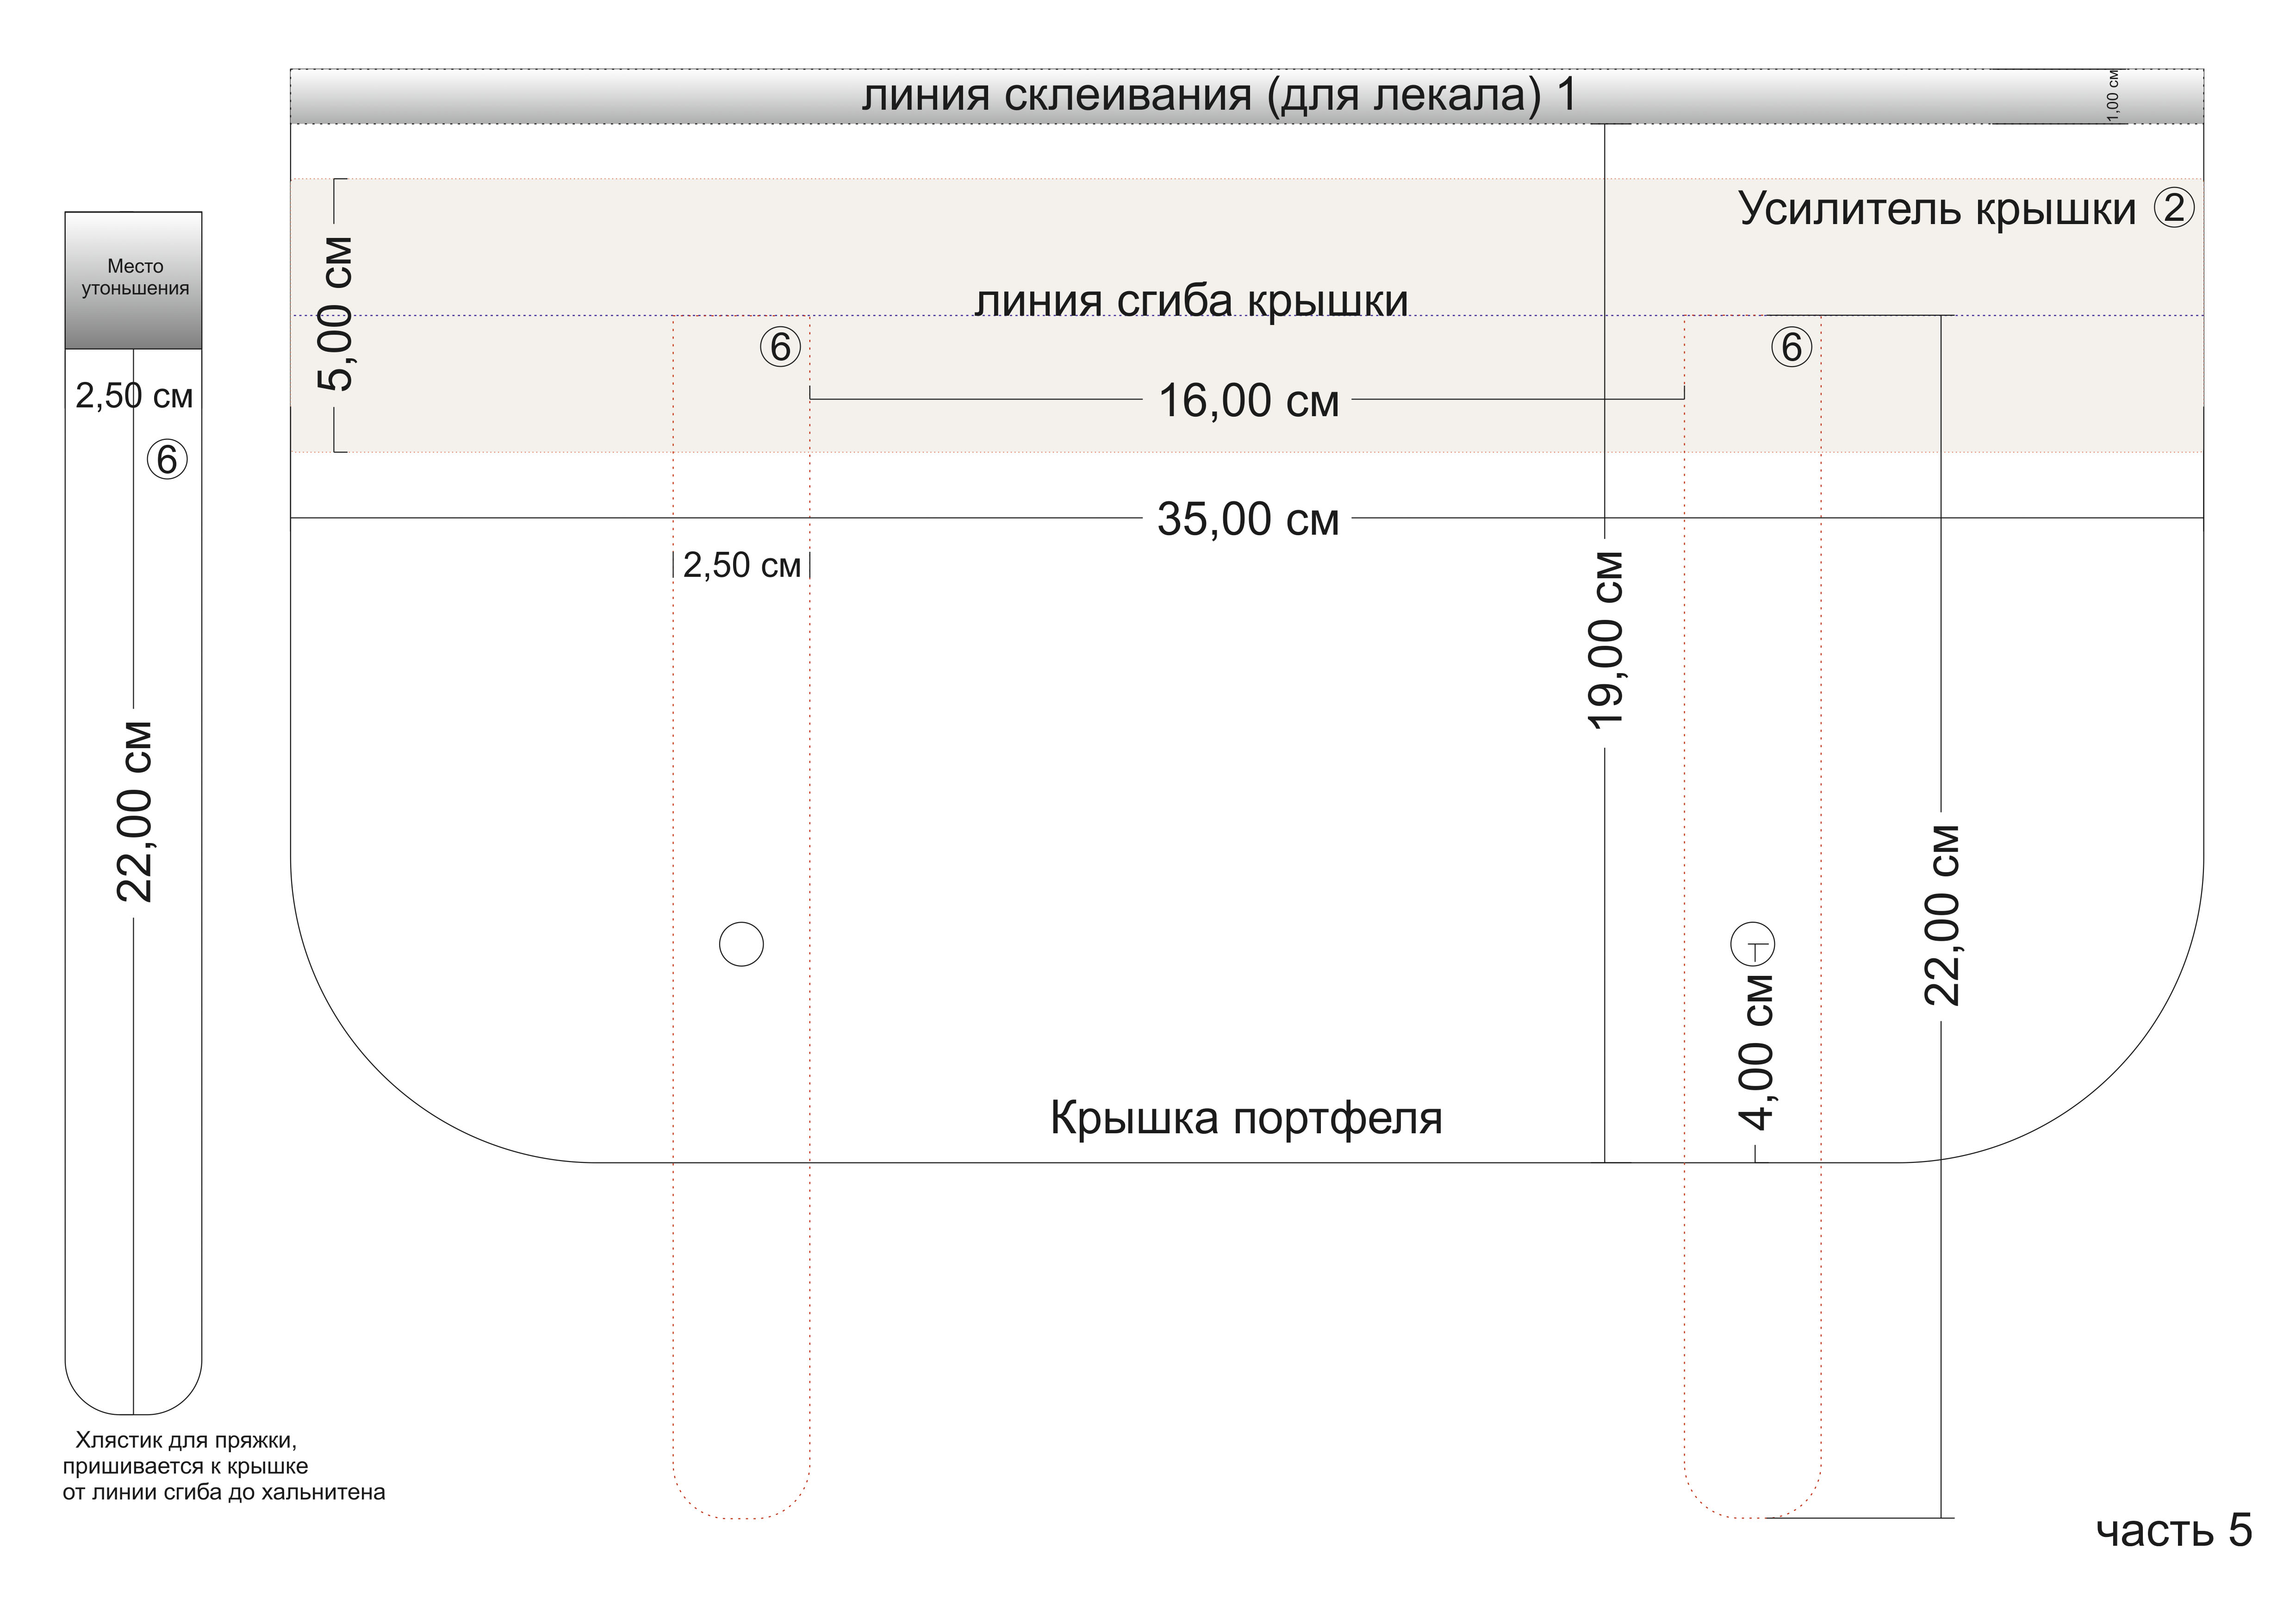This screenshot has width=2296, height=1624.
Task: Click the 5,00 см vertical dimension
Action: [337, 314]
